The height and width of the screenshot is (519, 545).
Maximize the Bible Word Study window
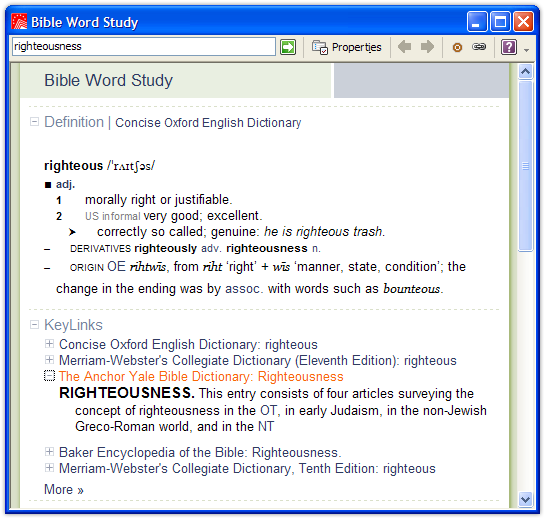click(x=500, y=22)
